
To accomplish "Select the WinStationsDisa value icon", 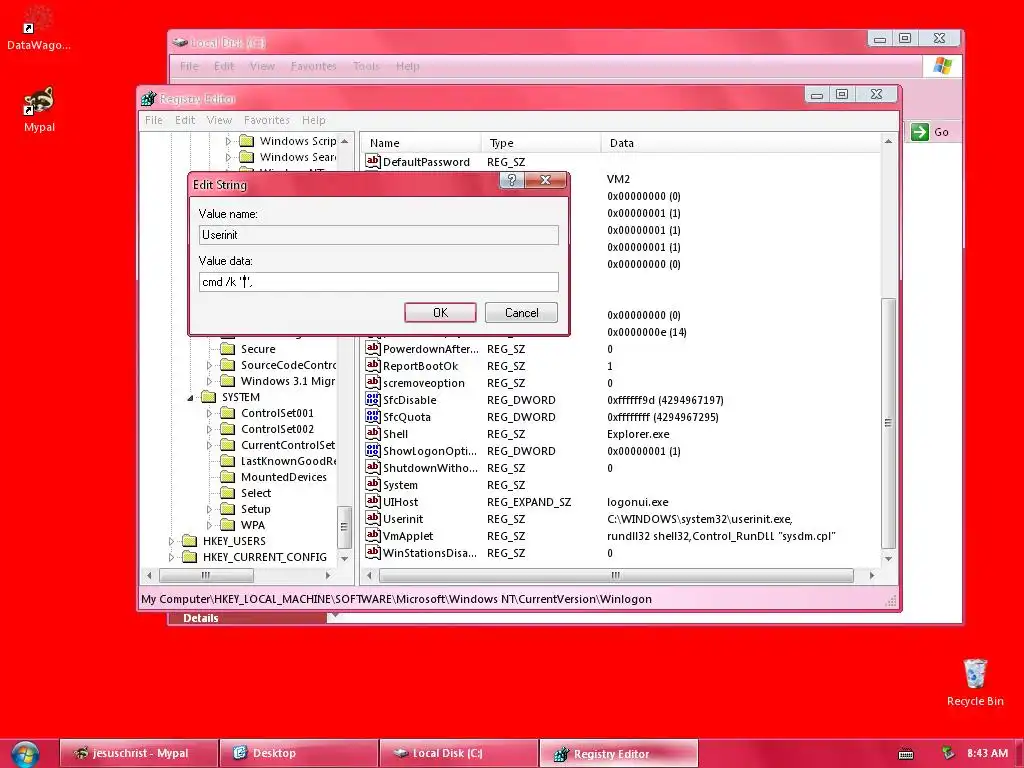I will 373,552.
